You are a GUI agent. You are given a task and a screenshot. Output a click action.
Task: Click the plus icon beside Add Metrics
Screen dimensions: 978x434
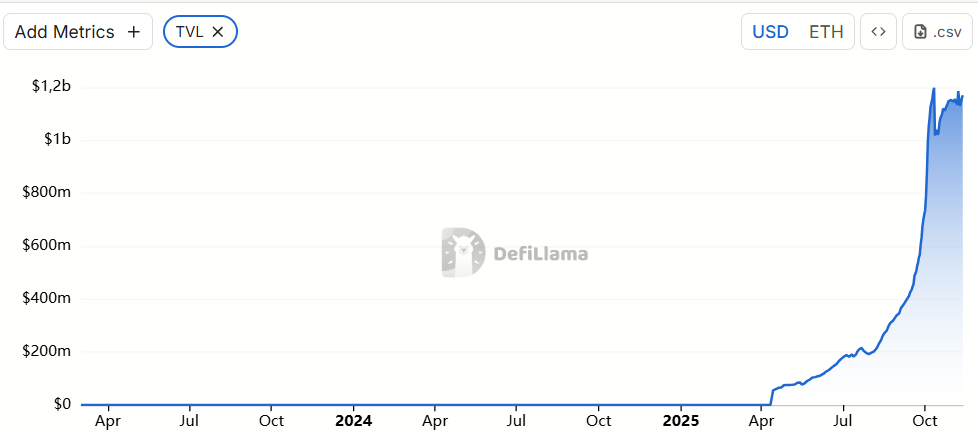pyautogui.click(x=134, y=32)
